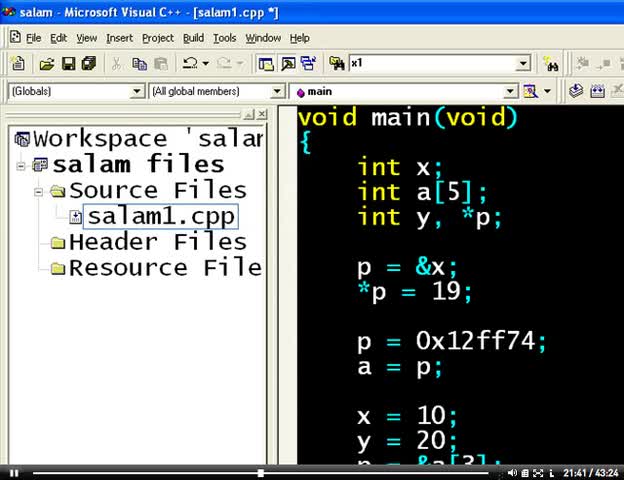
Task: Click the Open file folder icon
Action: pos(47,64)
